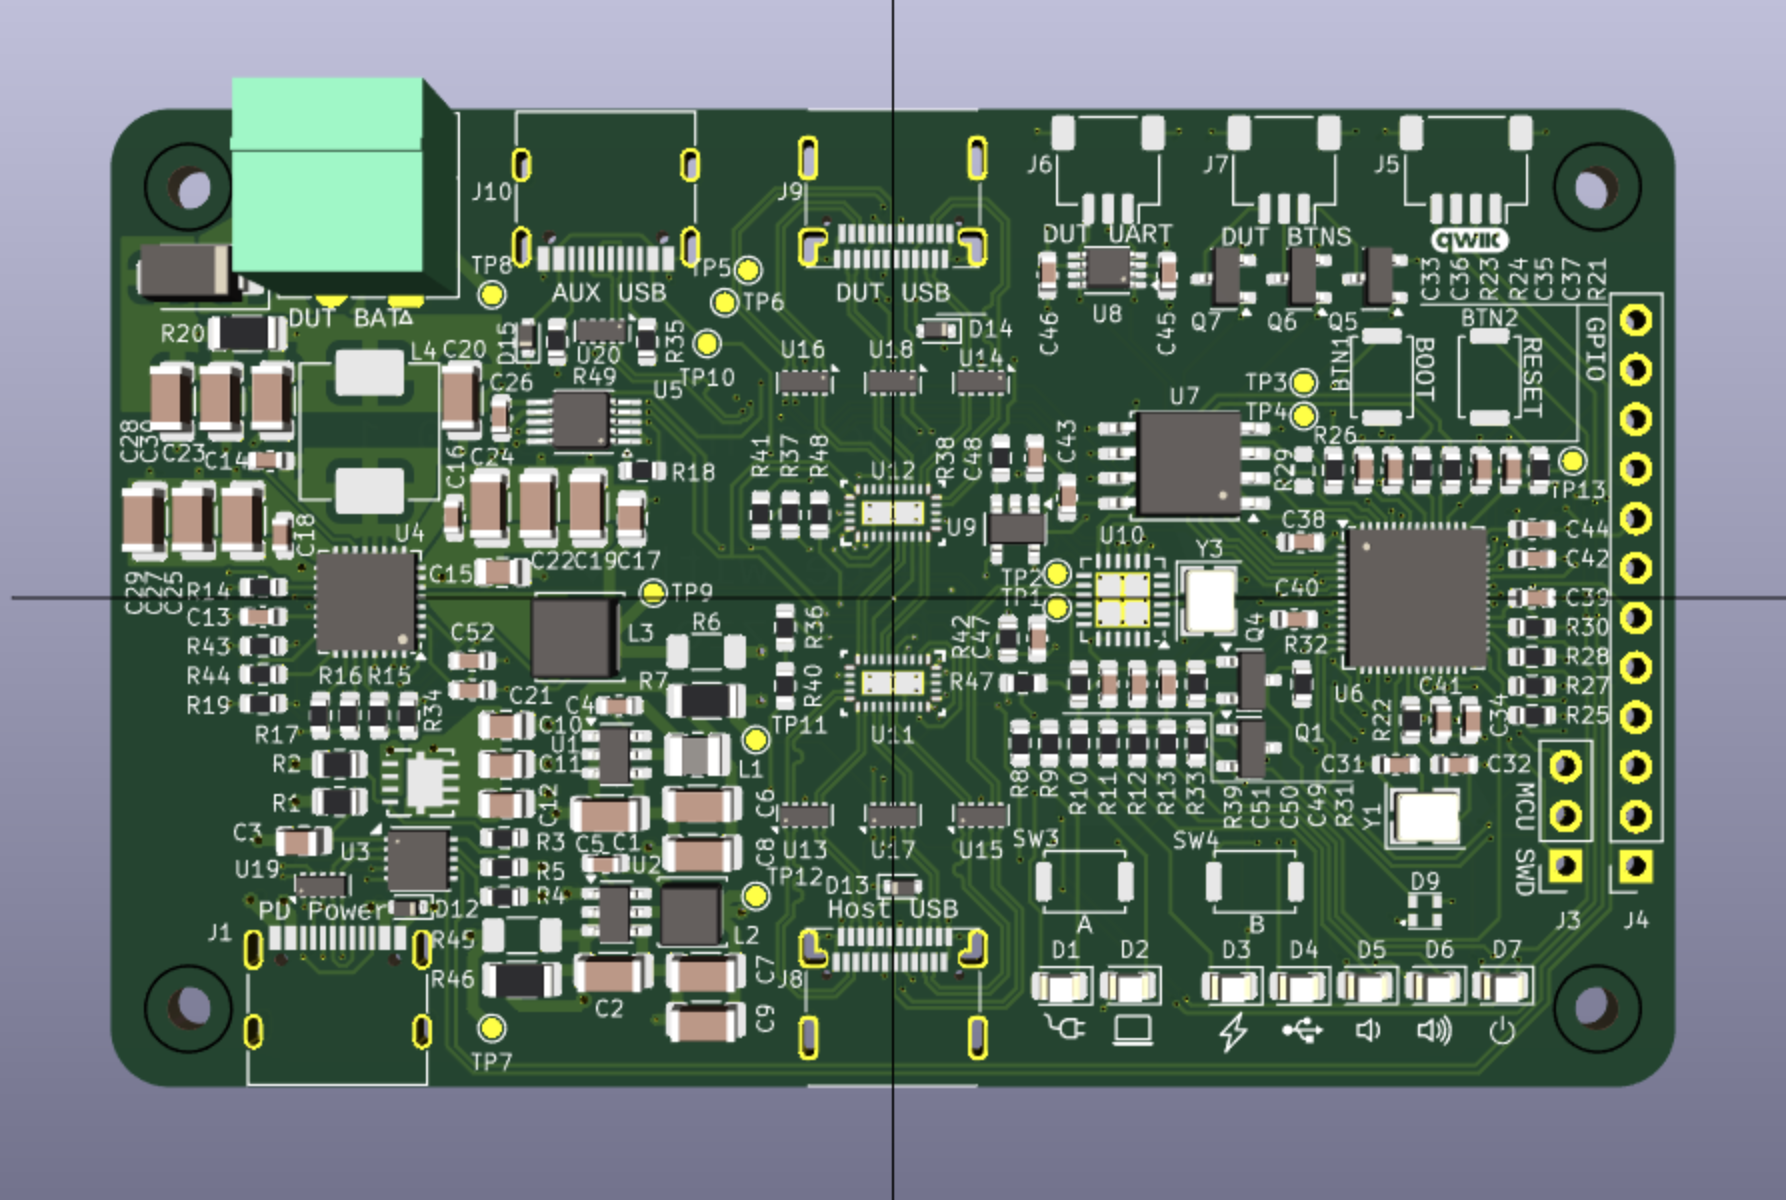Select the L3 inductor
Viewport: 1786px width, 1200px height.
tap(576, 637)
